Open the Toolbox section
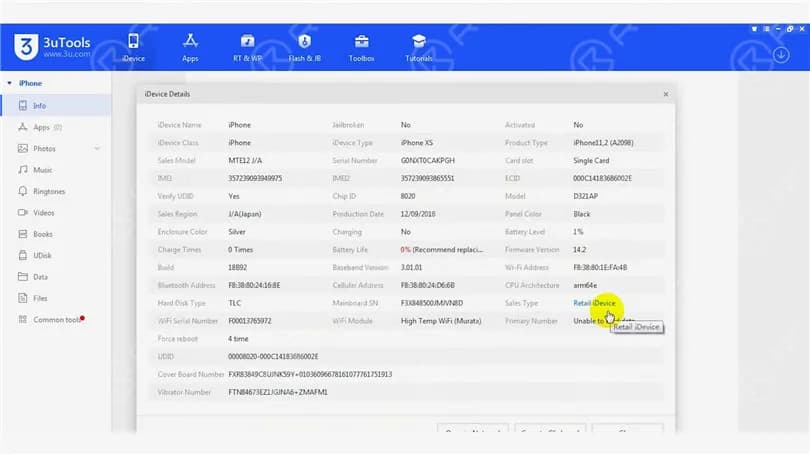 click(x=362, y=48)
